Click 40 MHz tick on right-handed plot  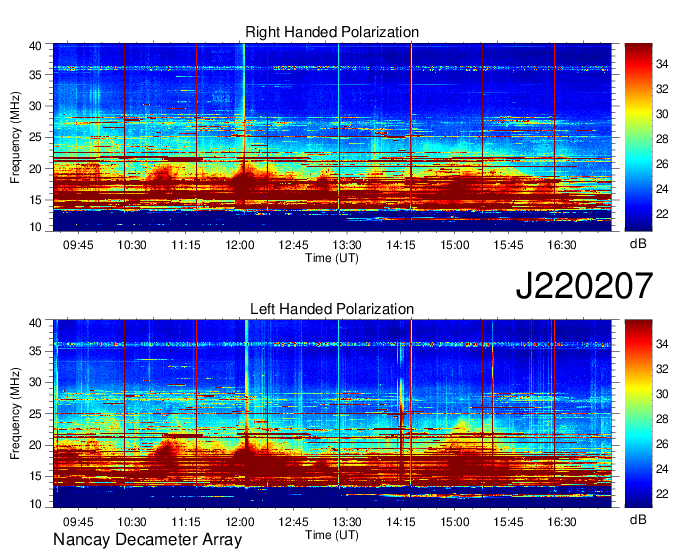tap(36, 46)
